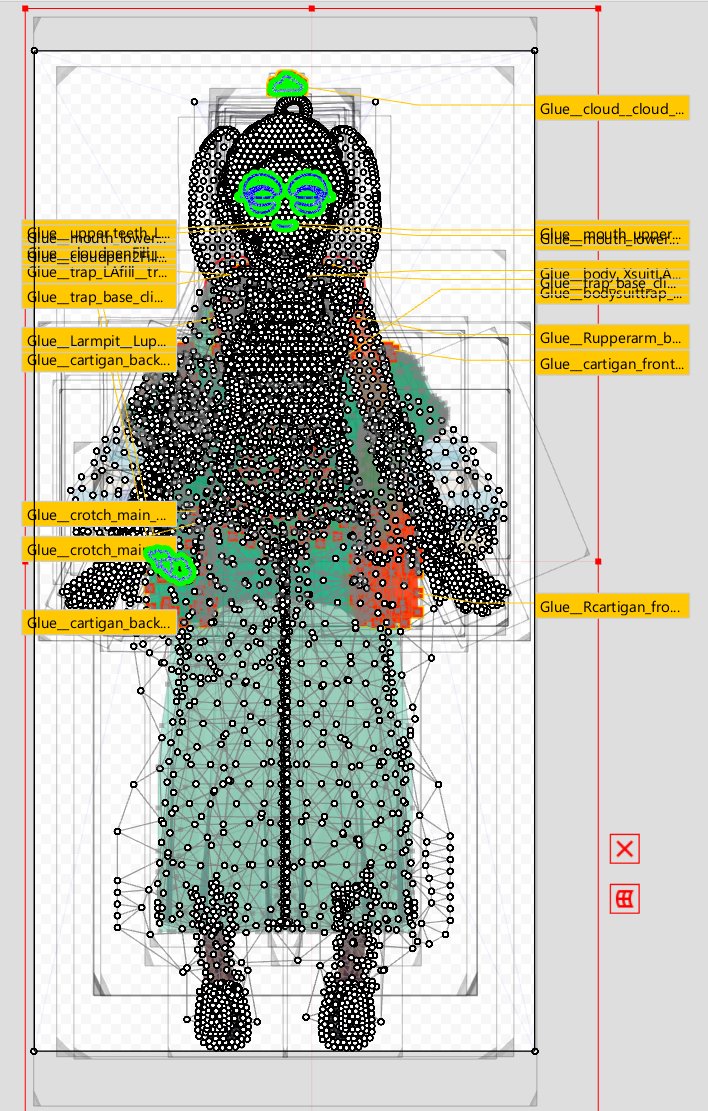Screen dimensions: 708x1111
Task: Click the red top-right bounding box handle
Action: coord(598,9)
